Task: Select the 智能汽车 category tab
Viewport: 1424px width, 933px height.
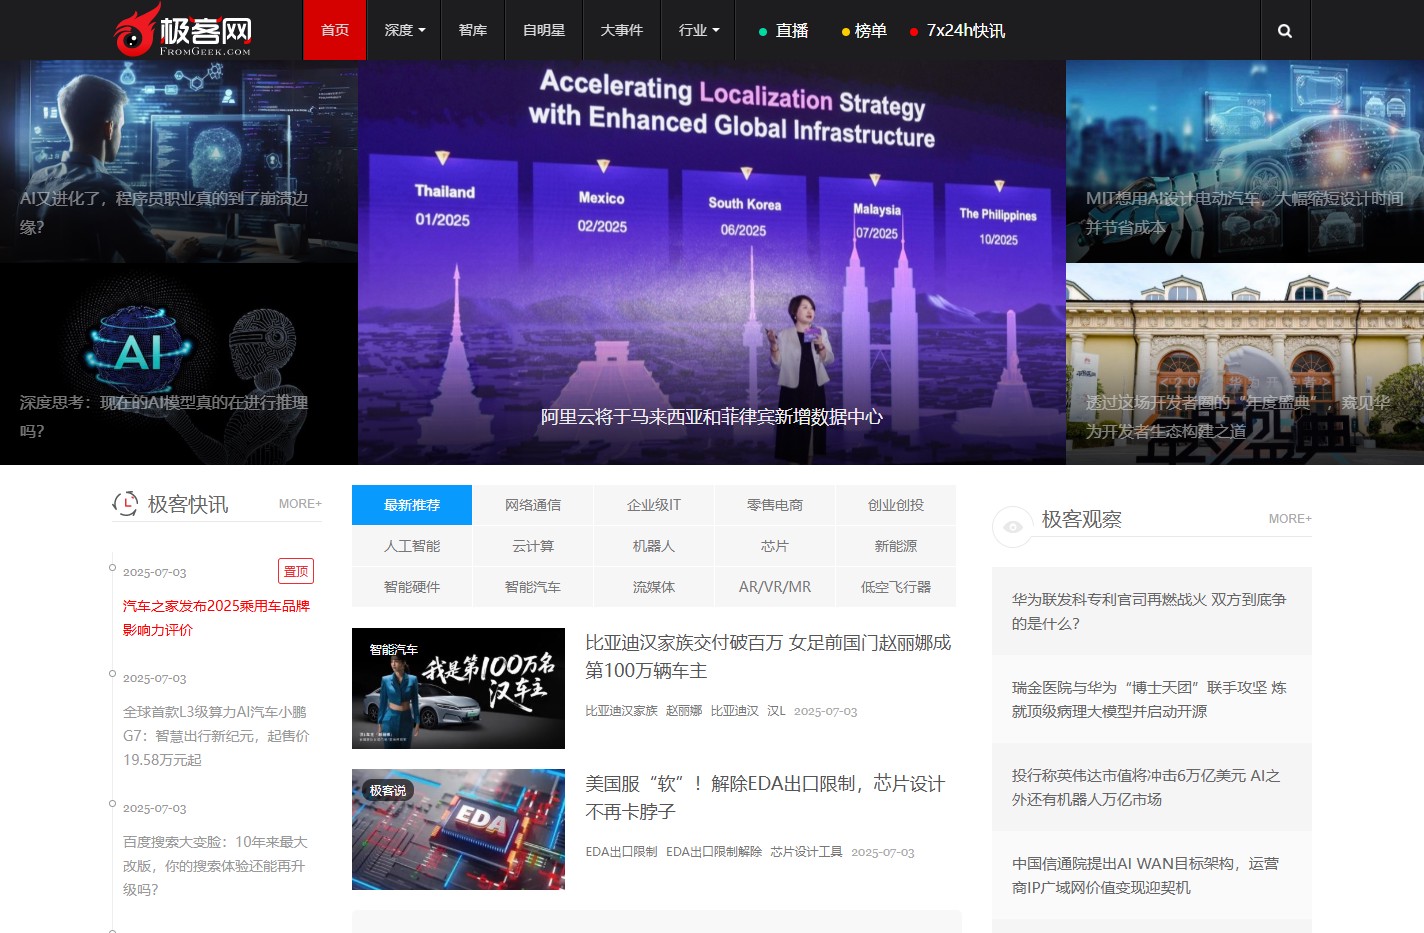Action: [x=533, y=587]
